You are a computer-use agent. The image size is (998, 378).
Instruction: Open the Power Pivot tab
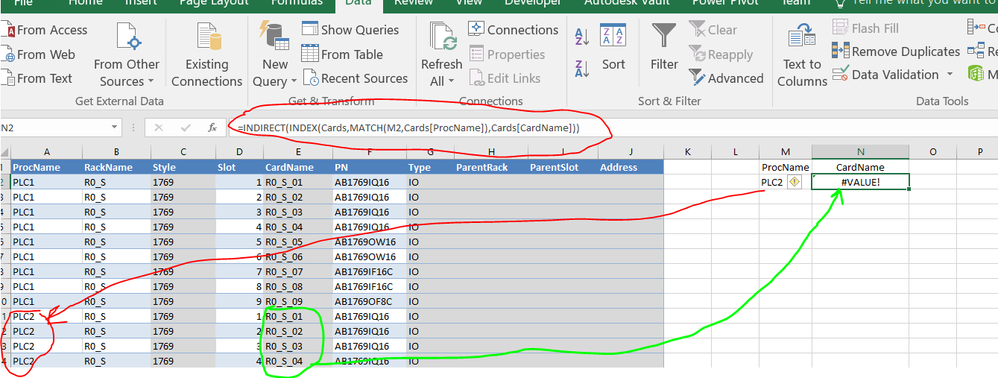(x=725, y=3)
